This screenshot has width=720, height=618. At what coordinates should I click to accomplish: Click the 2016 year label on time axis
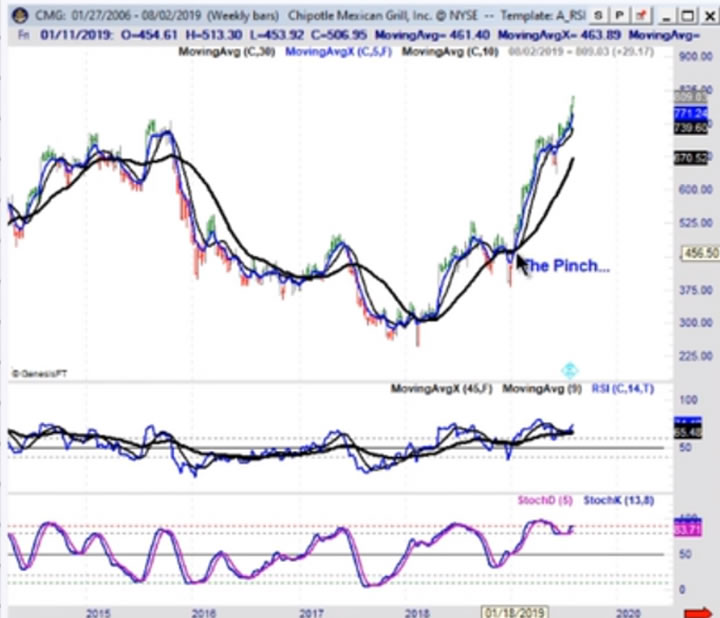204,609
